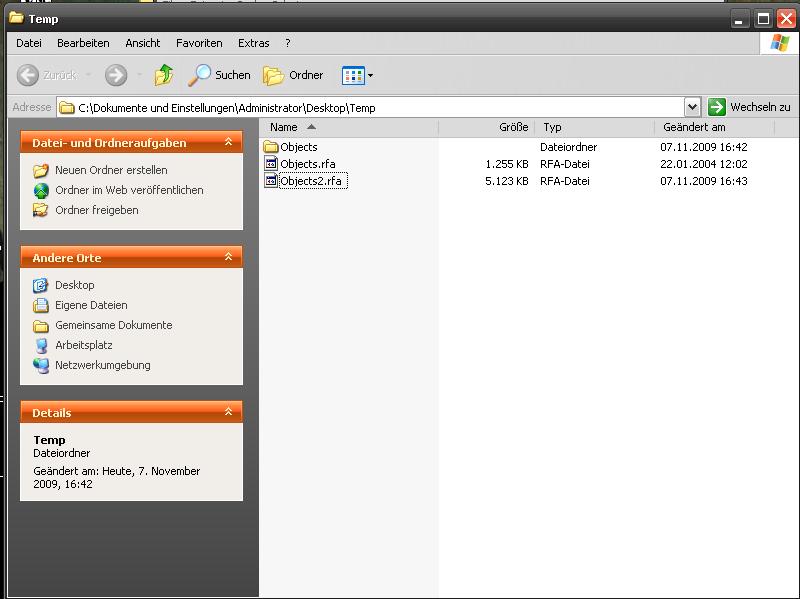Click the Objects.rfa file icon

point(271,164)
